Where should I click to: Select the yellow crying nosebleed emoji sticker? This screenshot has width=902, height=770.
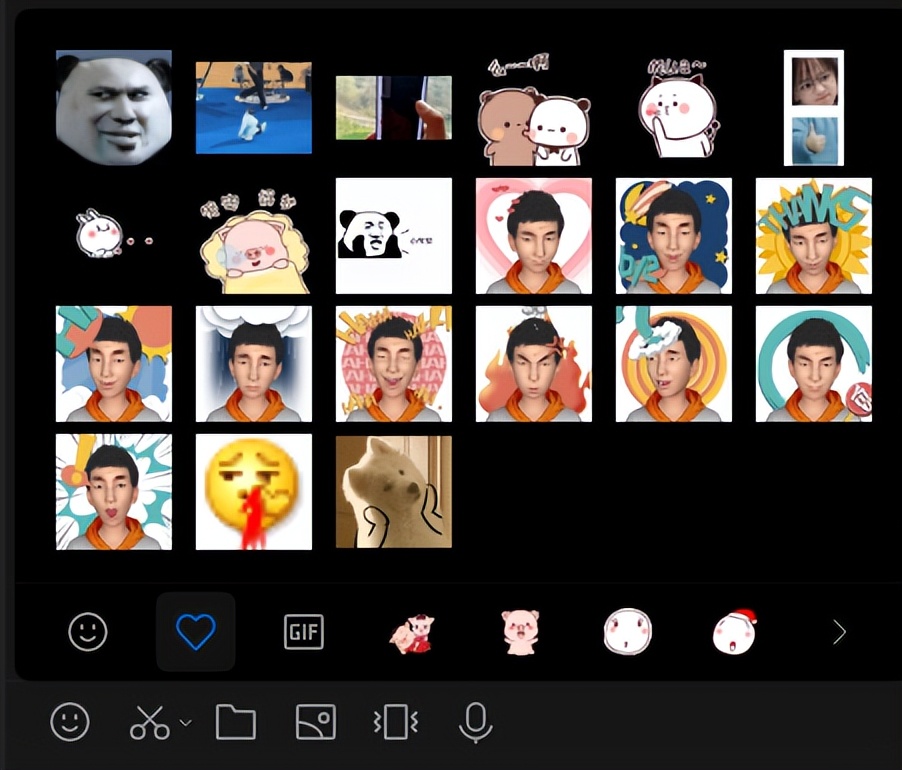pyautogui.click(x=253, y=491)
